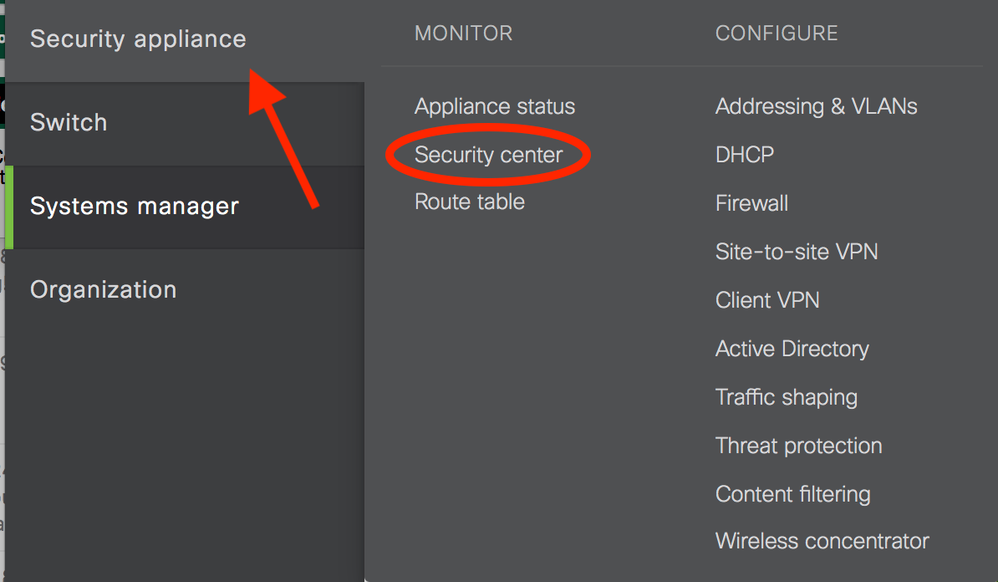Go to Threat protection settings
998x582 pixels.
[x=799, y=446]
